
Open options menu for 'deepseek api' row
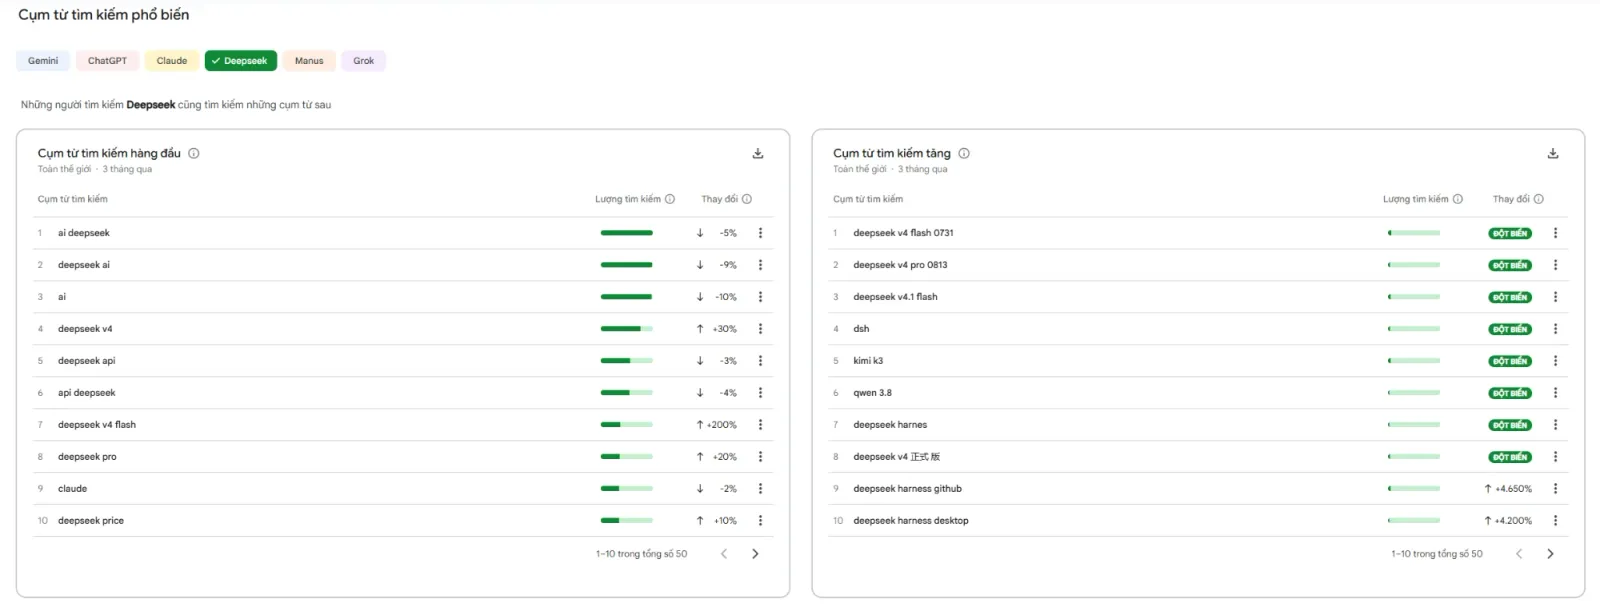click(760, 361)
